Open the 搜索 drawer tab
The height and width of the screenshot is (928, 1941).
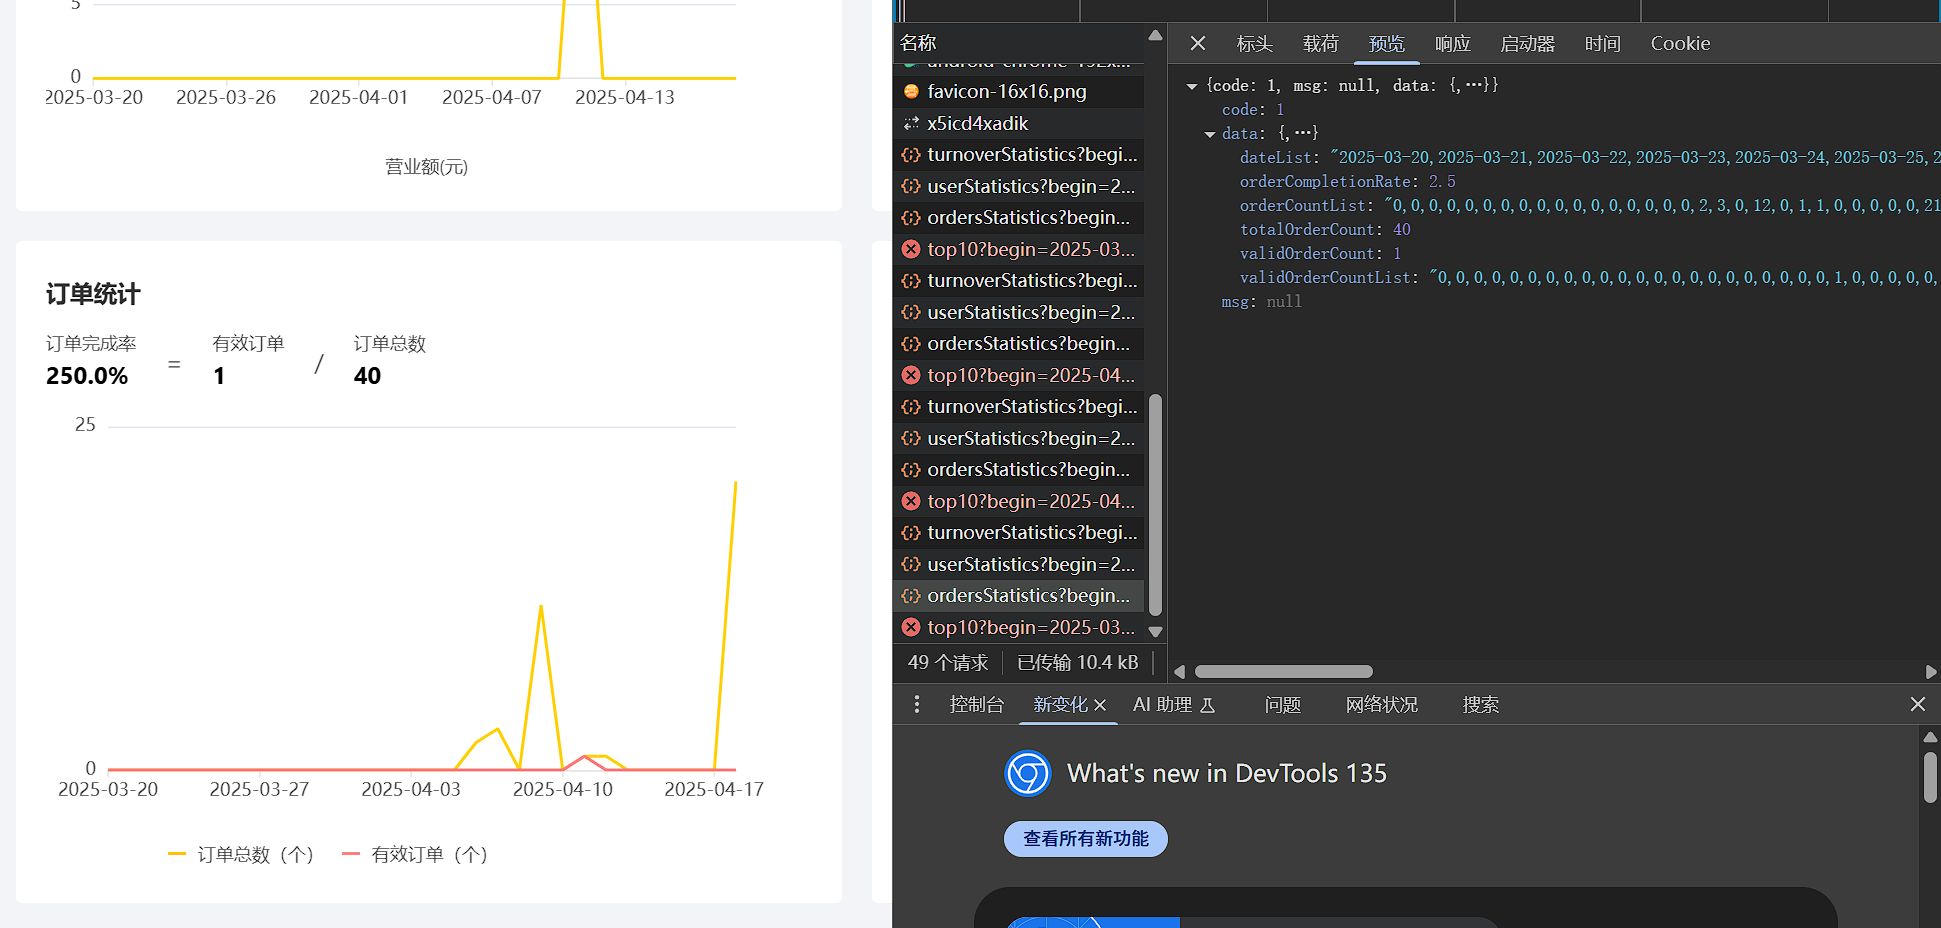[1480, 704]
